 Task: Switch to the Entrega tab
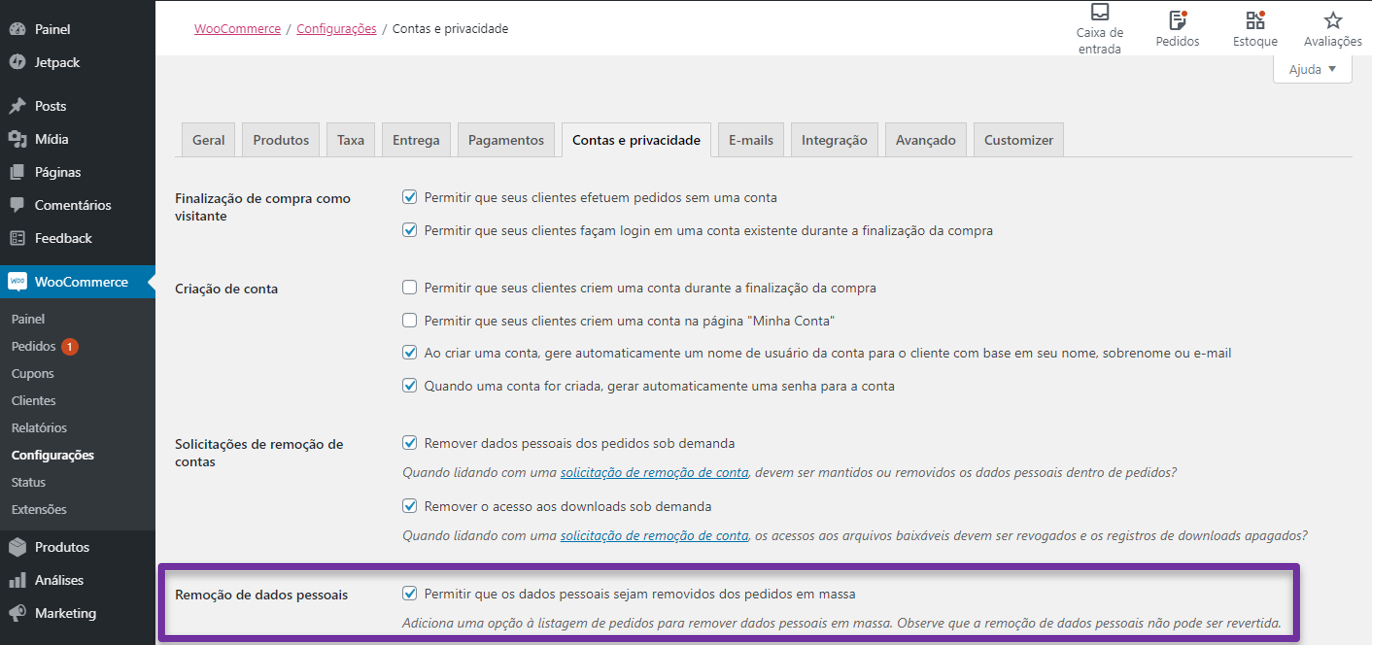pyautogui.click(x=416, y=140)
